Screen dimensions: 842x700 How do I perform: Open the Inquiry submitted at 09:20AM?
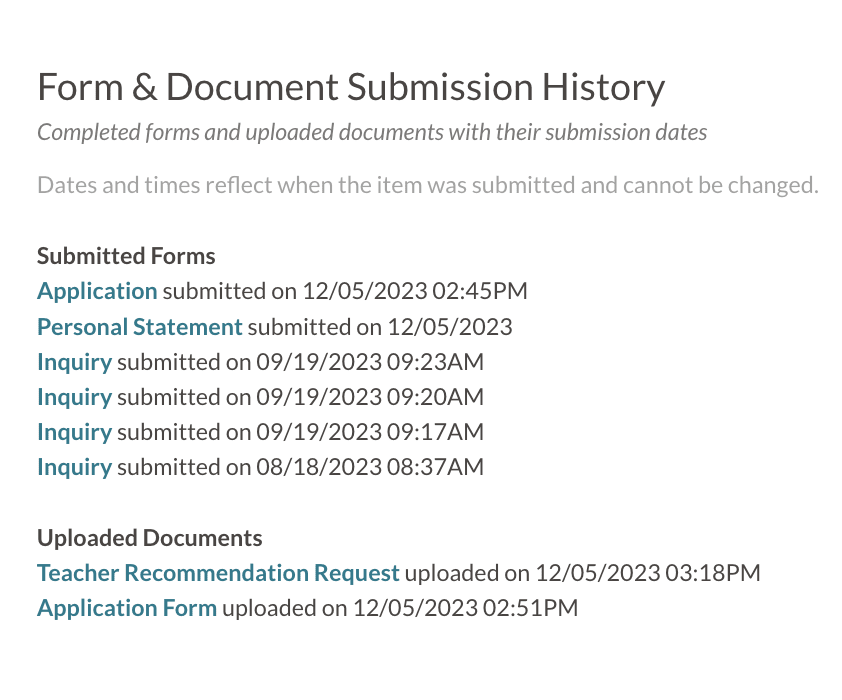(x=74, y=397)
